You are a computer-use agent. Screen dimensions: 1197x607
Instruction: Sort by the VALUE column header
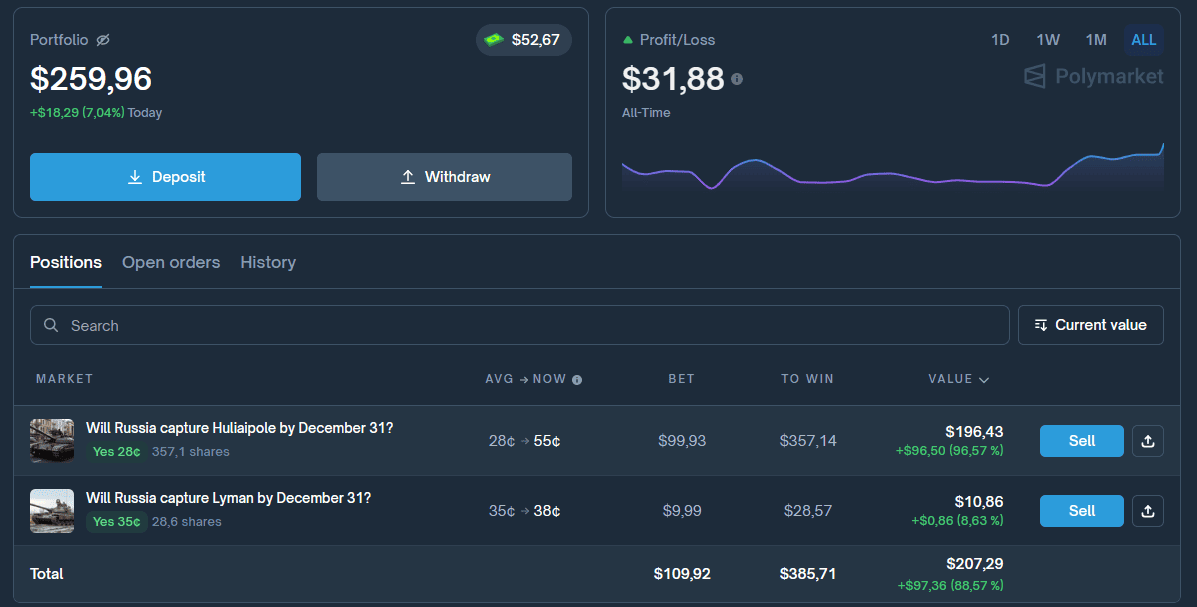958,379
